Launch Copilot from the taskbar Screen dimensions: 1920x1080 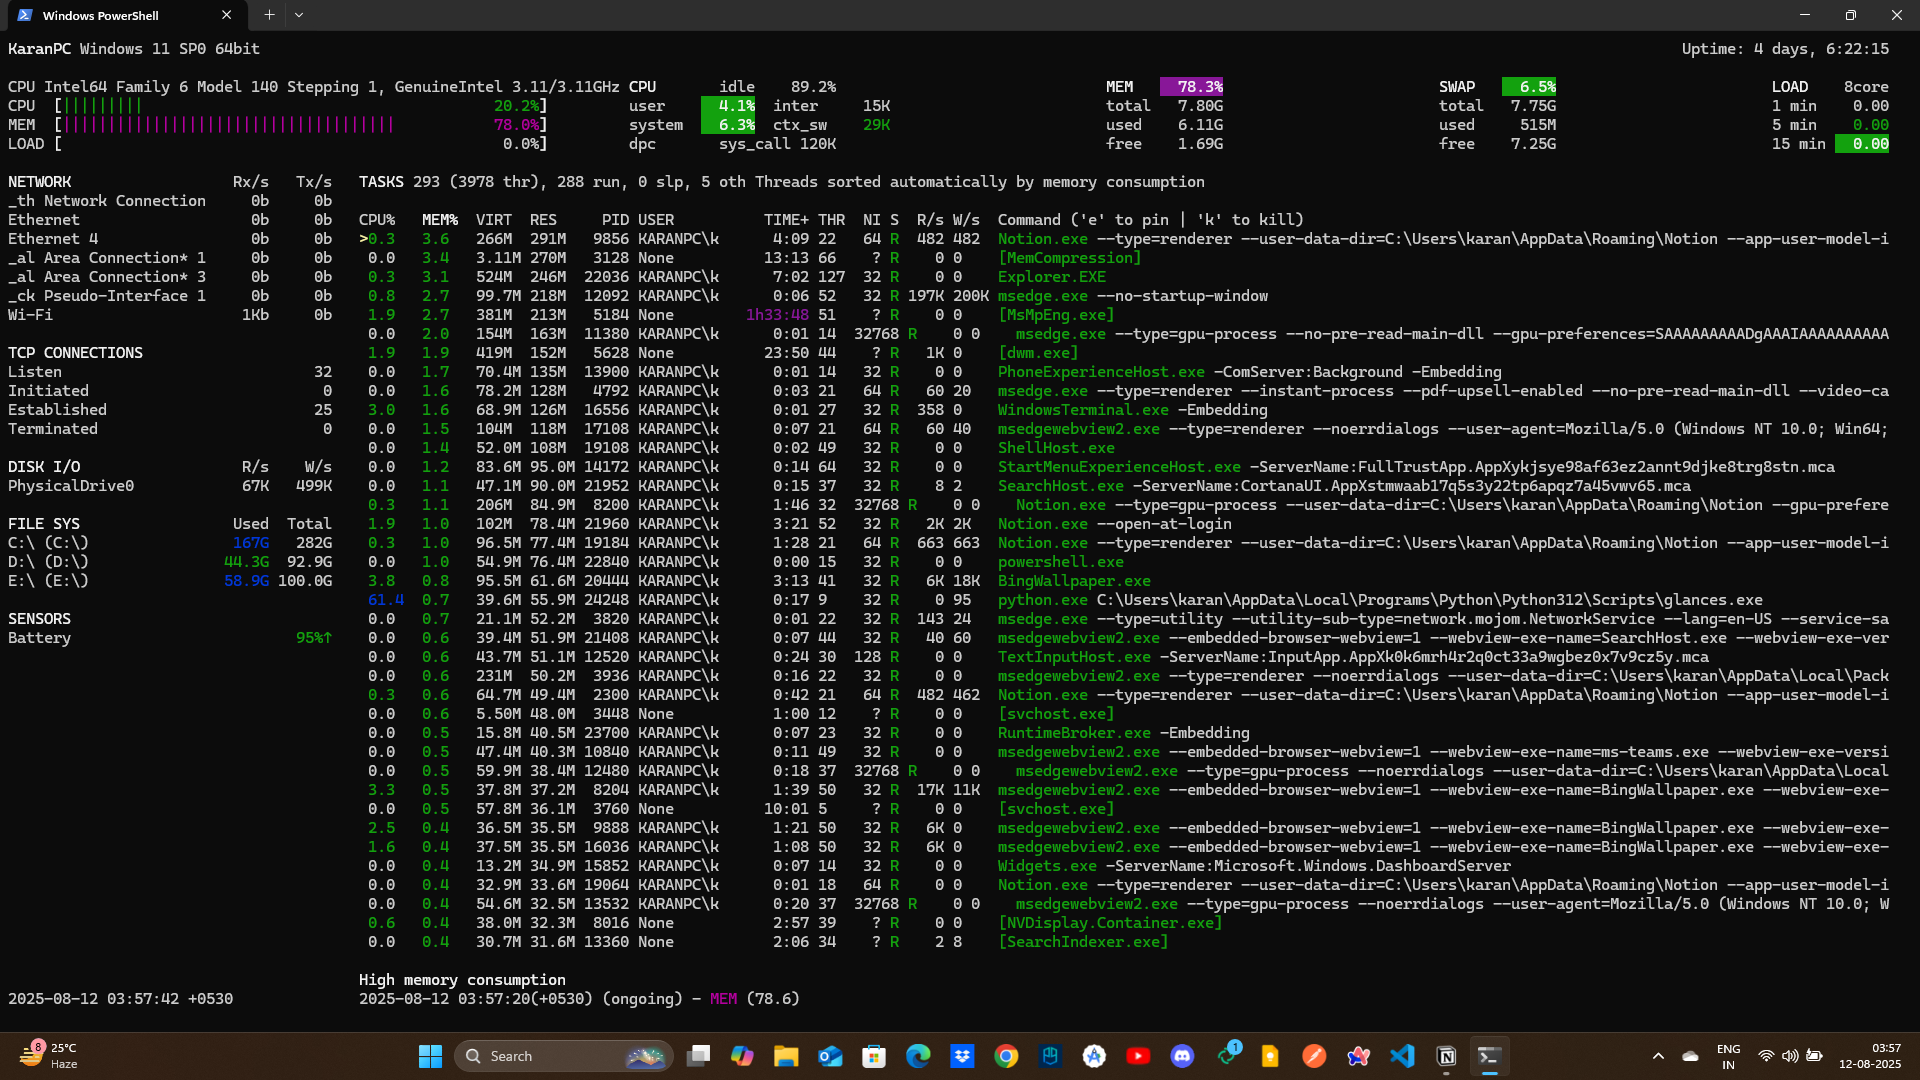[742, 1056]
